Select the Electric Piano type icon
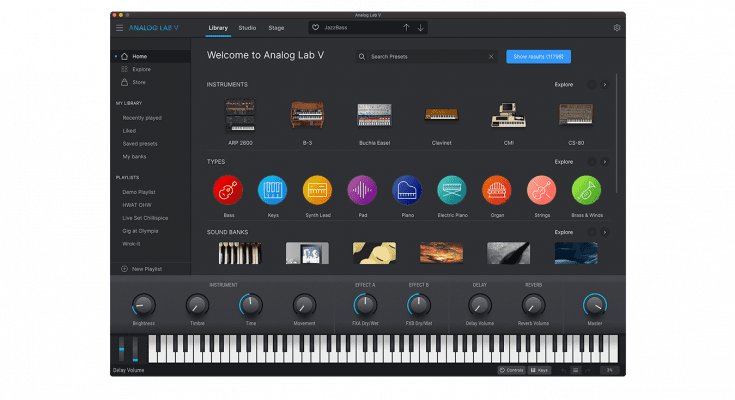Screen dimensions: 735x400 452,189
